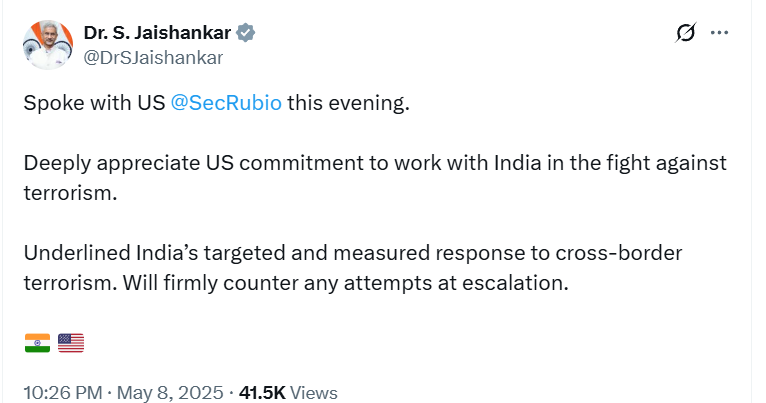Click the "this evening." text

[348, 105]
